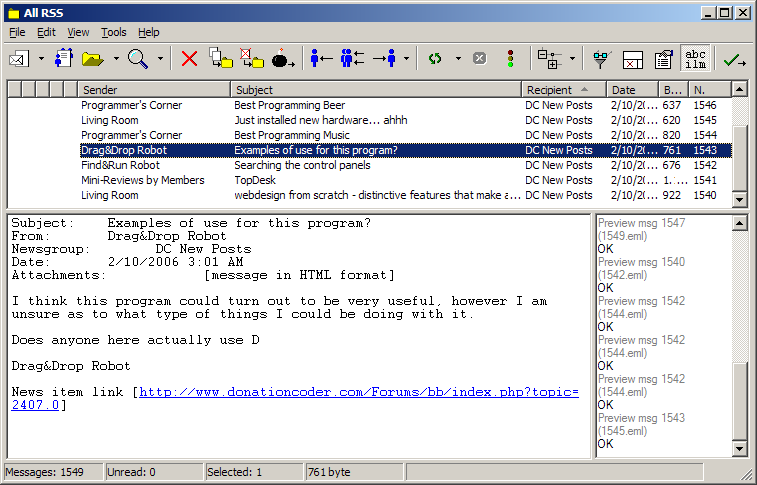The height and width of the screenshot is (485, 757).
Task: Click the funnel filter icon
Action: (x=601, y=59)
